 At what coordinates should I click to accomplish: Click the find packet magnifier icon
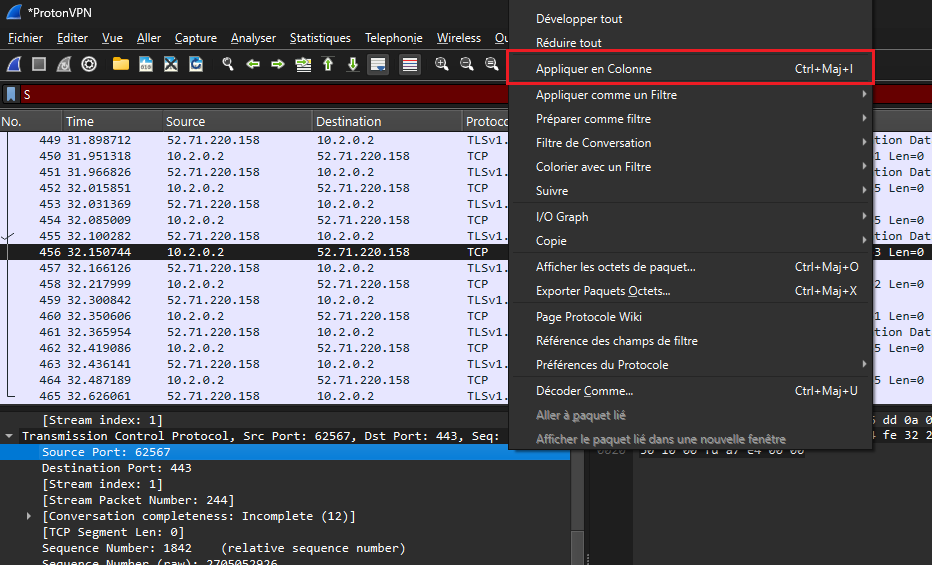[x=228, y=64]
